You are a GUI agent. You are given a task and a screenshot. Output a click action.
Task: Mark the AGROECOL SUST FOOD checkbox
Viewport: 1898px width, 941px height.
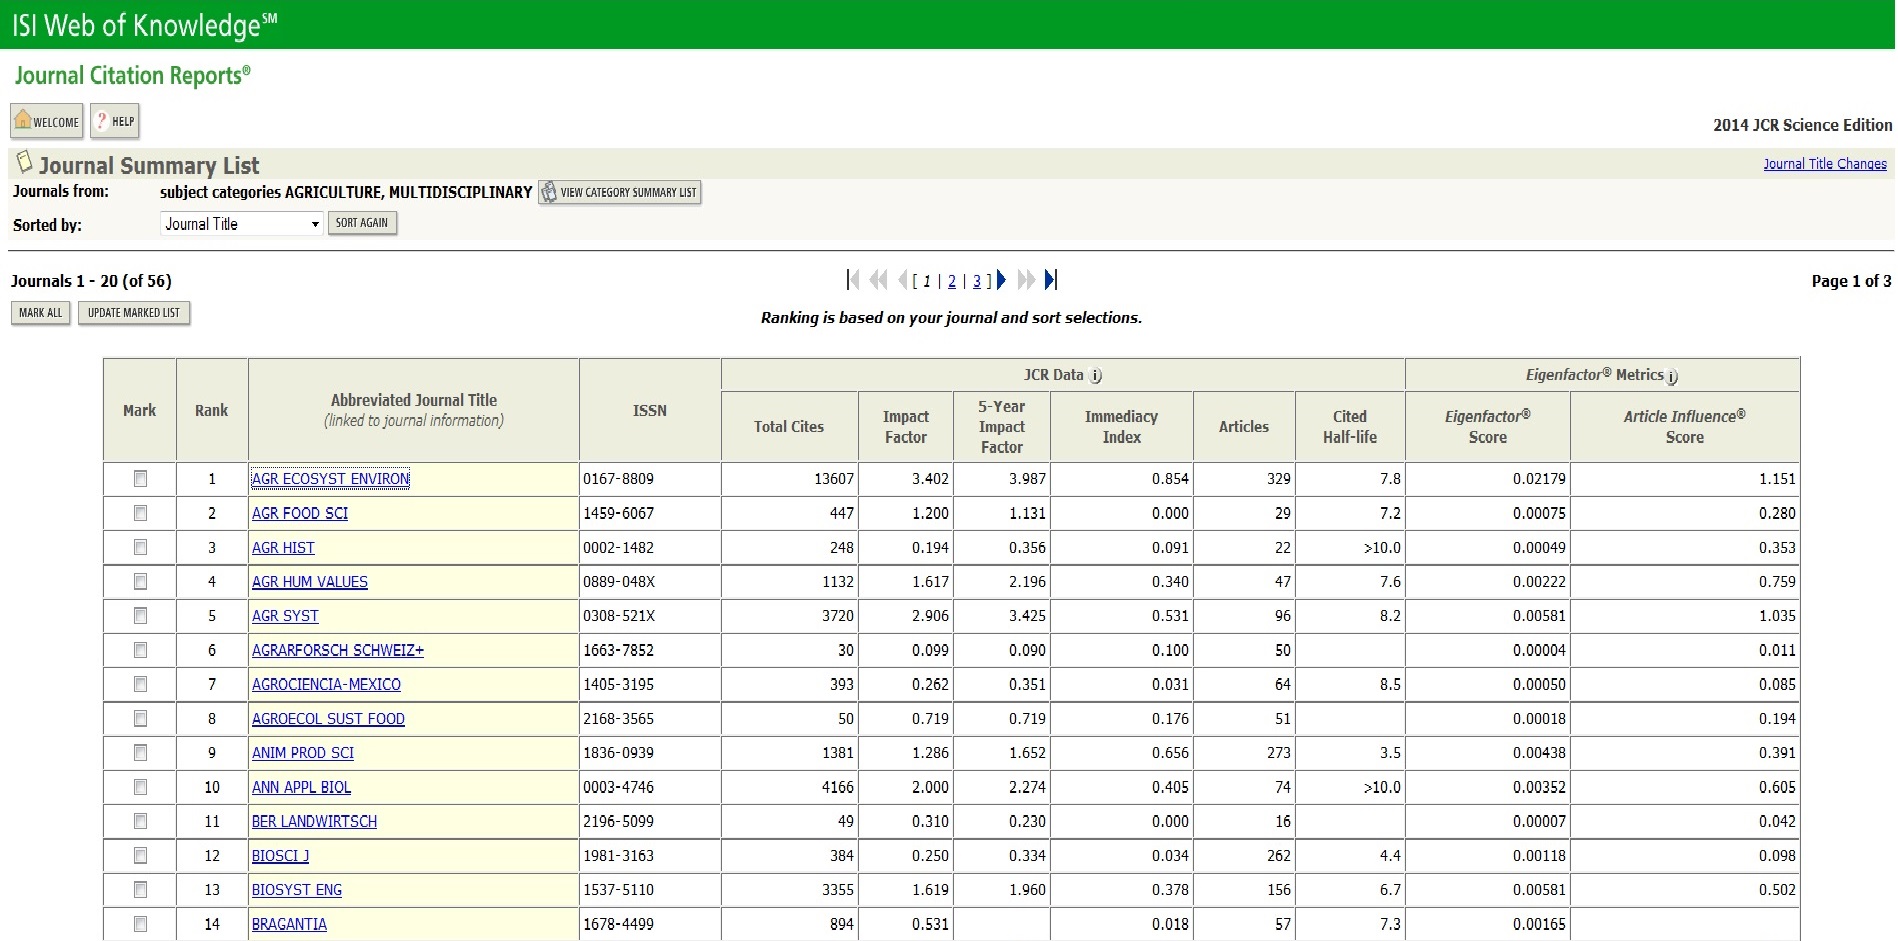[141, 718]
